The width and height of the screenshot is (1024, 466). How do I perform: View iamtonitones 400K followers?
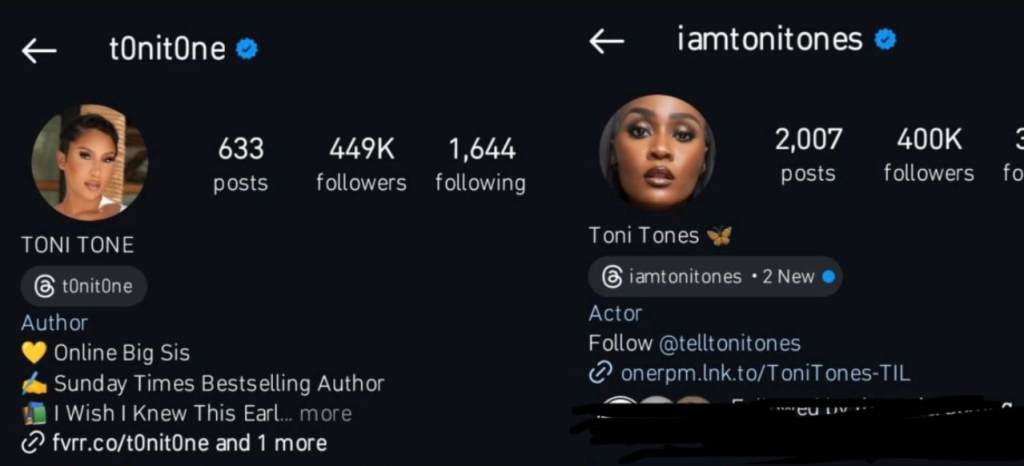(929, 156)
